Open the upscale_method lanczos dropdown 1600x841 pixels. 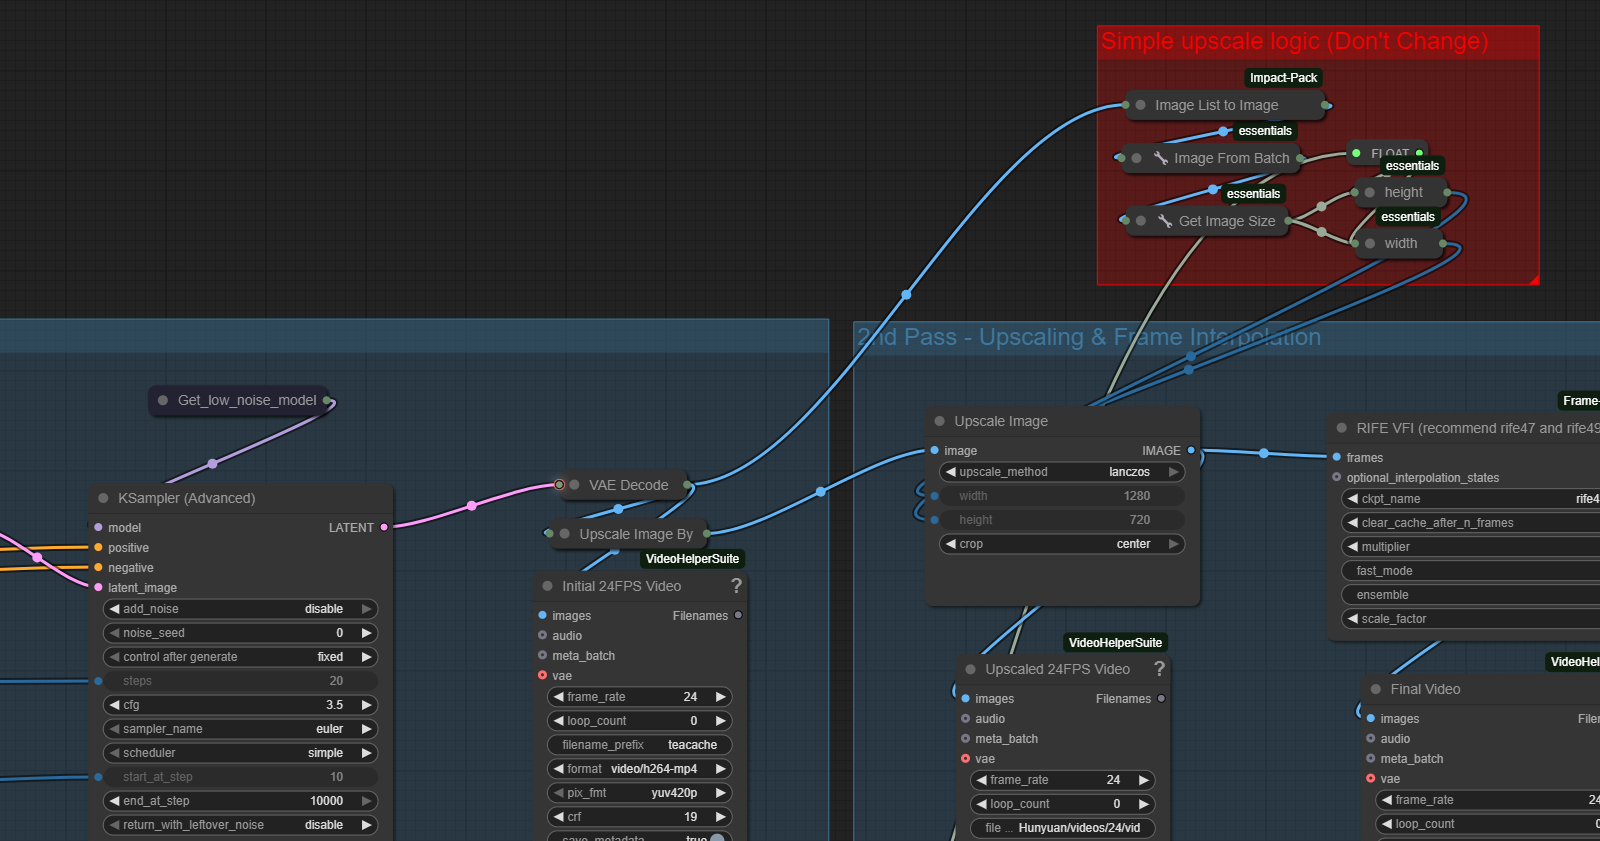pos(1062,472)
